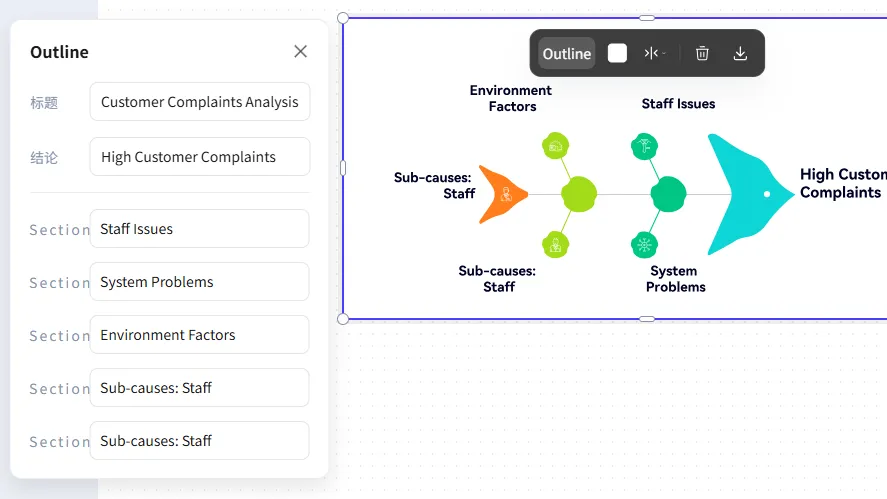Click the top green Staff Issues icon node

click(x=644, y=147)
